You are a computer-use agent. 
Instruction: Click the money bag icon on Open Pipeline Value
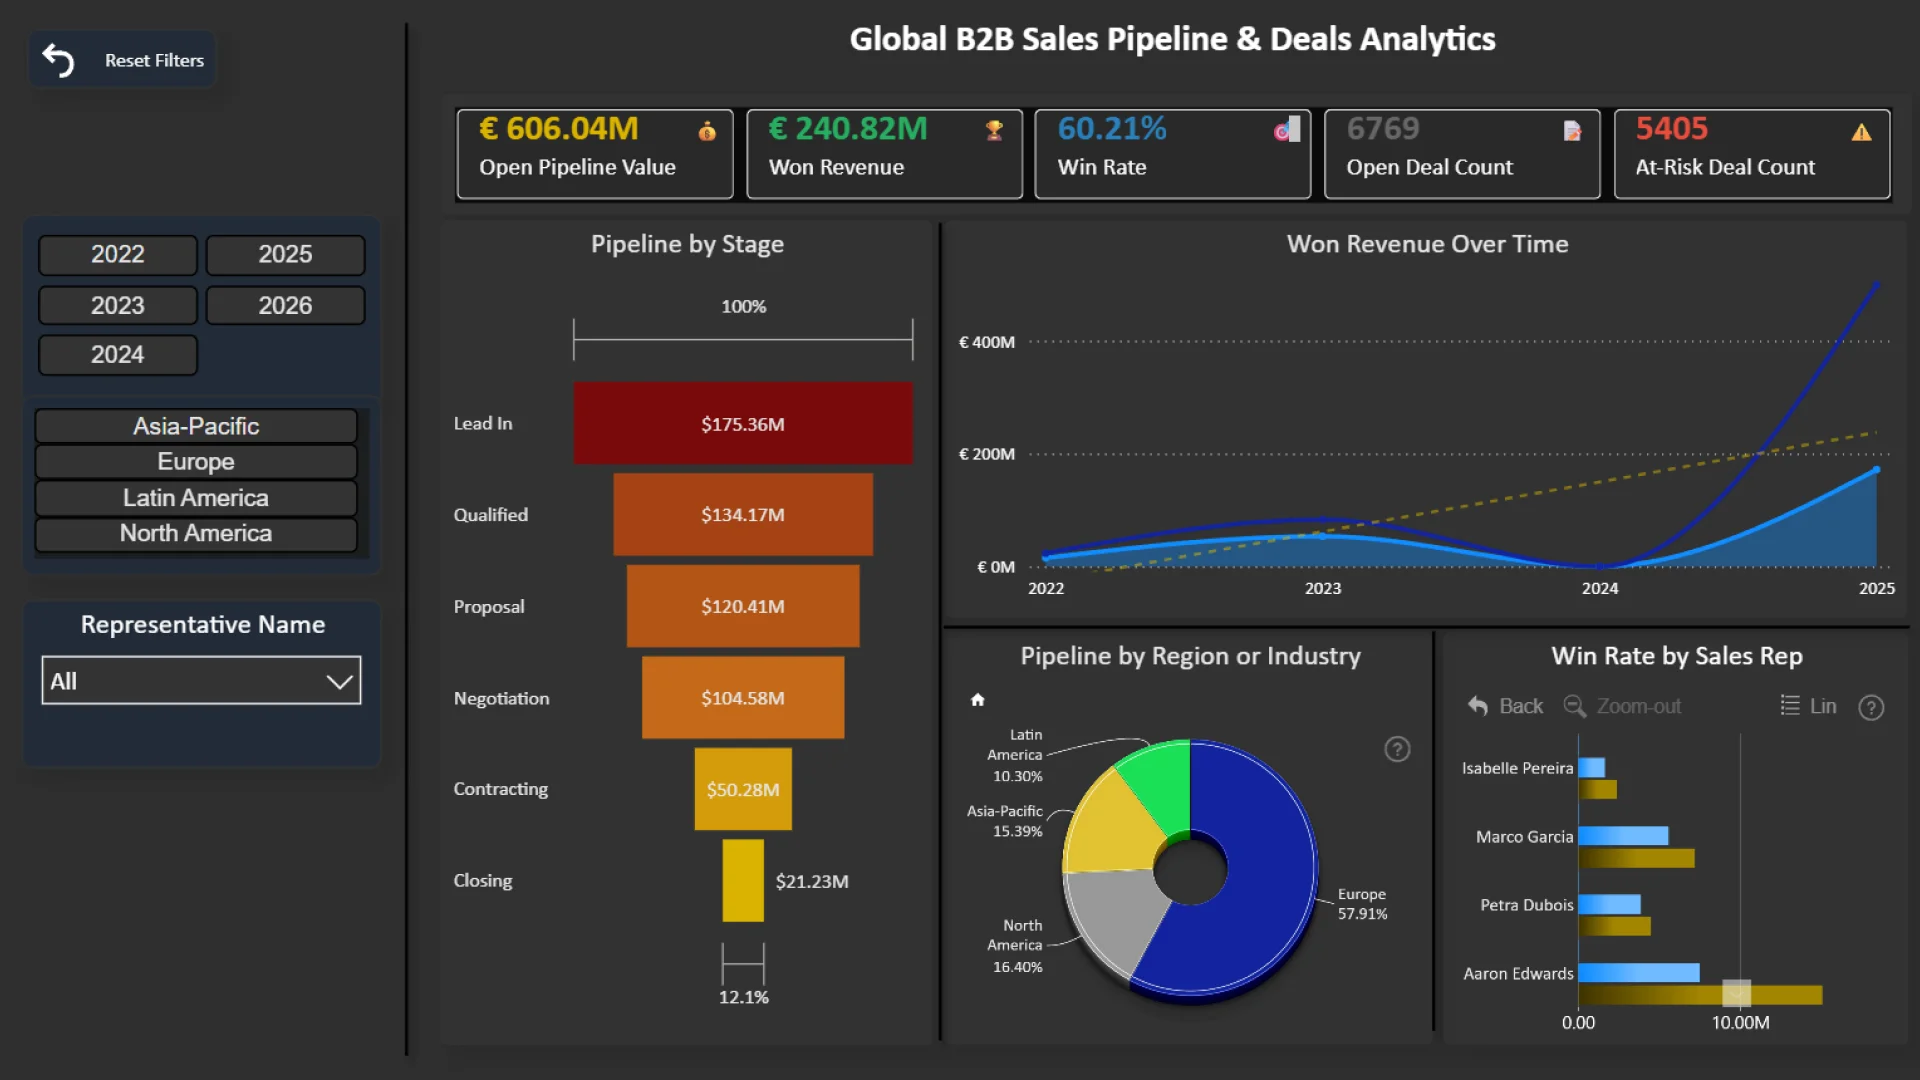707,131
